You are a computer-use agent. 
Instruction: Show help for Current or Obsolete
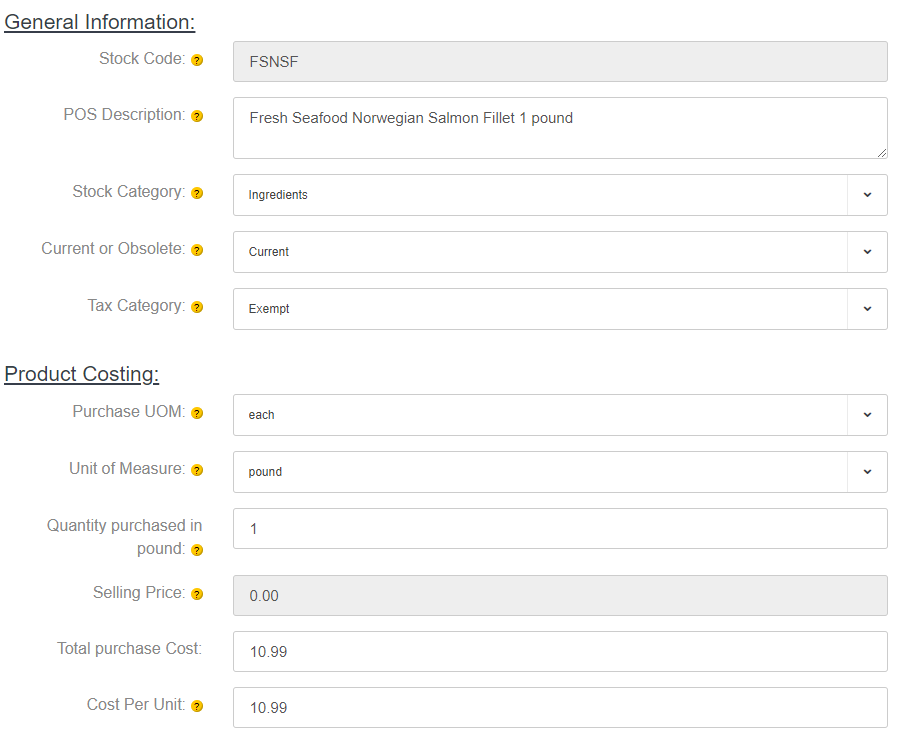(x=197, y=250)
